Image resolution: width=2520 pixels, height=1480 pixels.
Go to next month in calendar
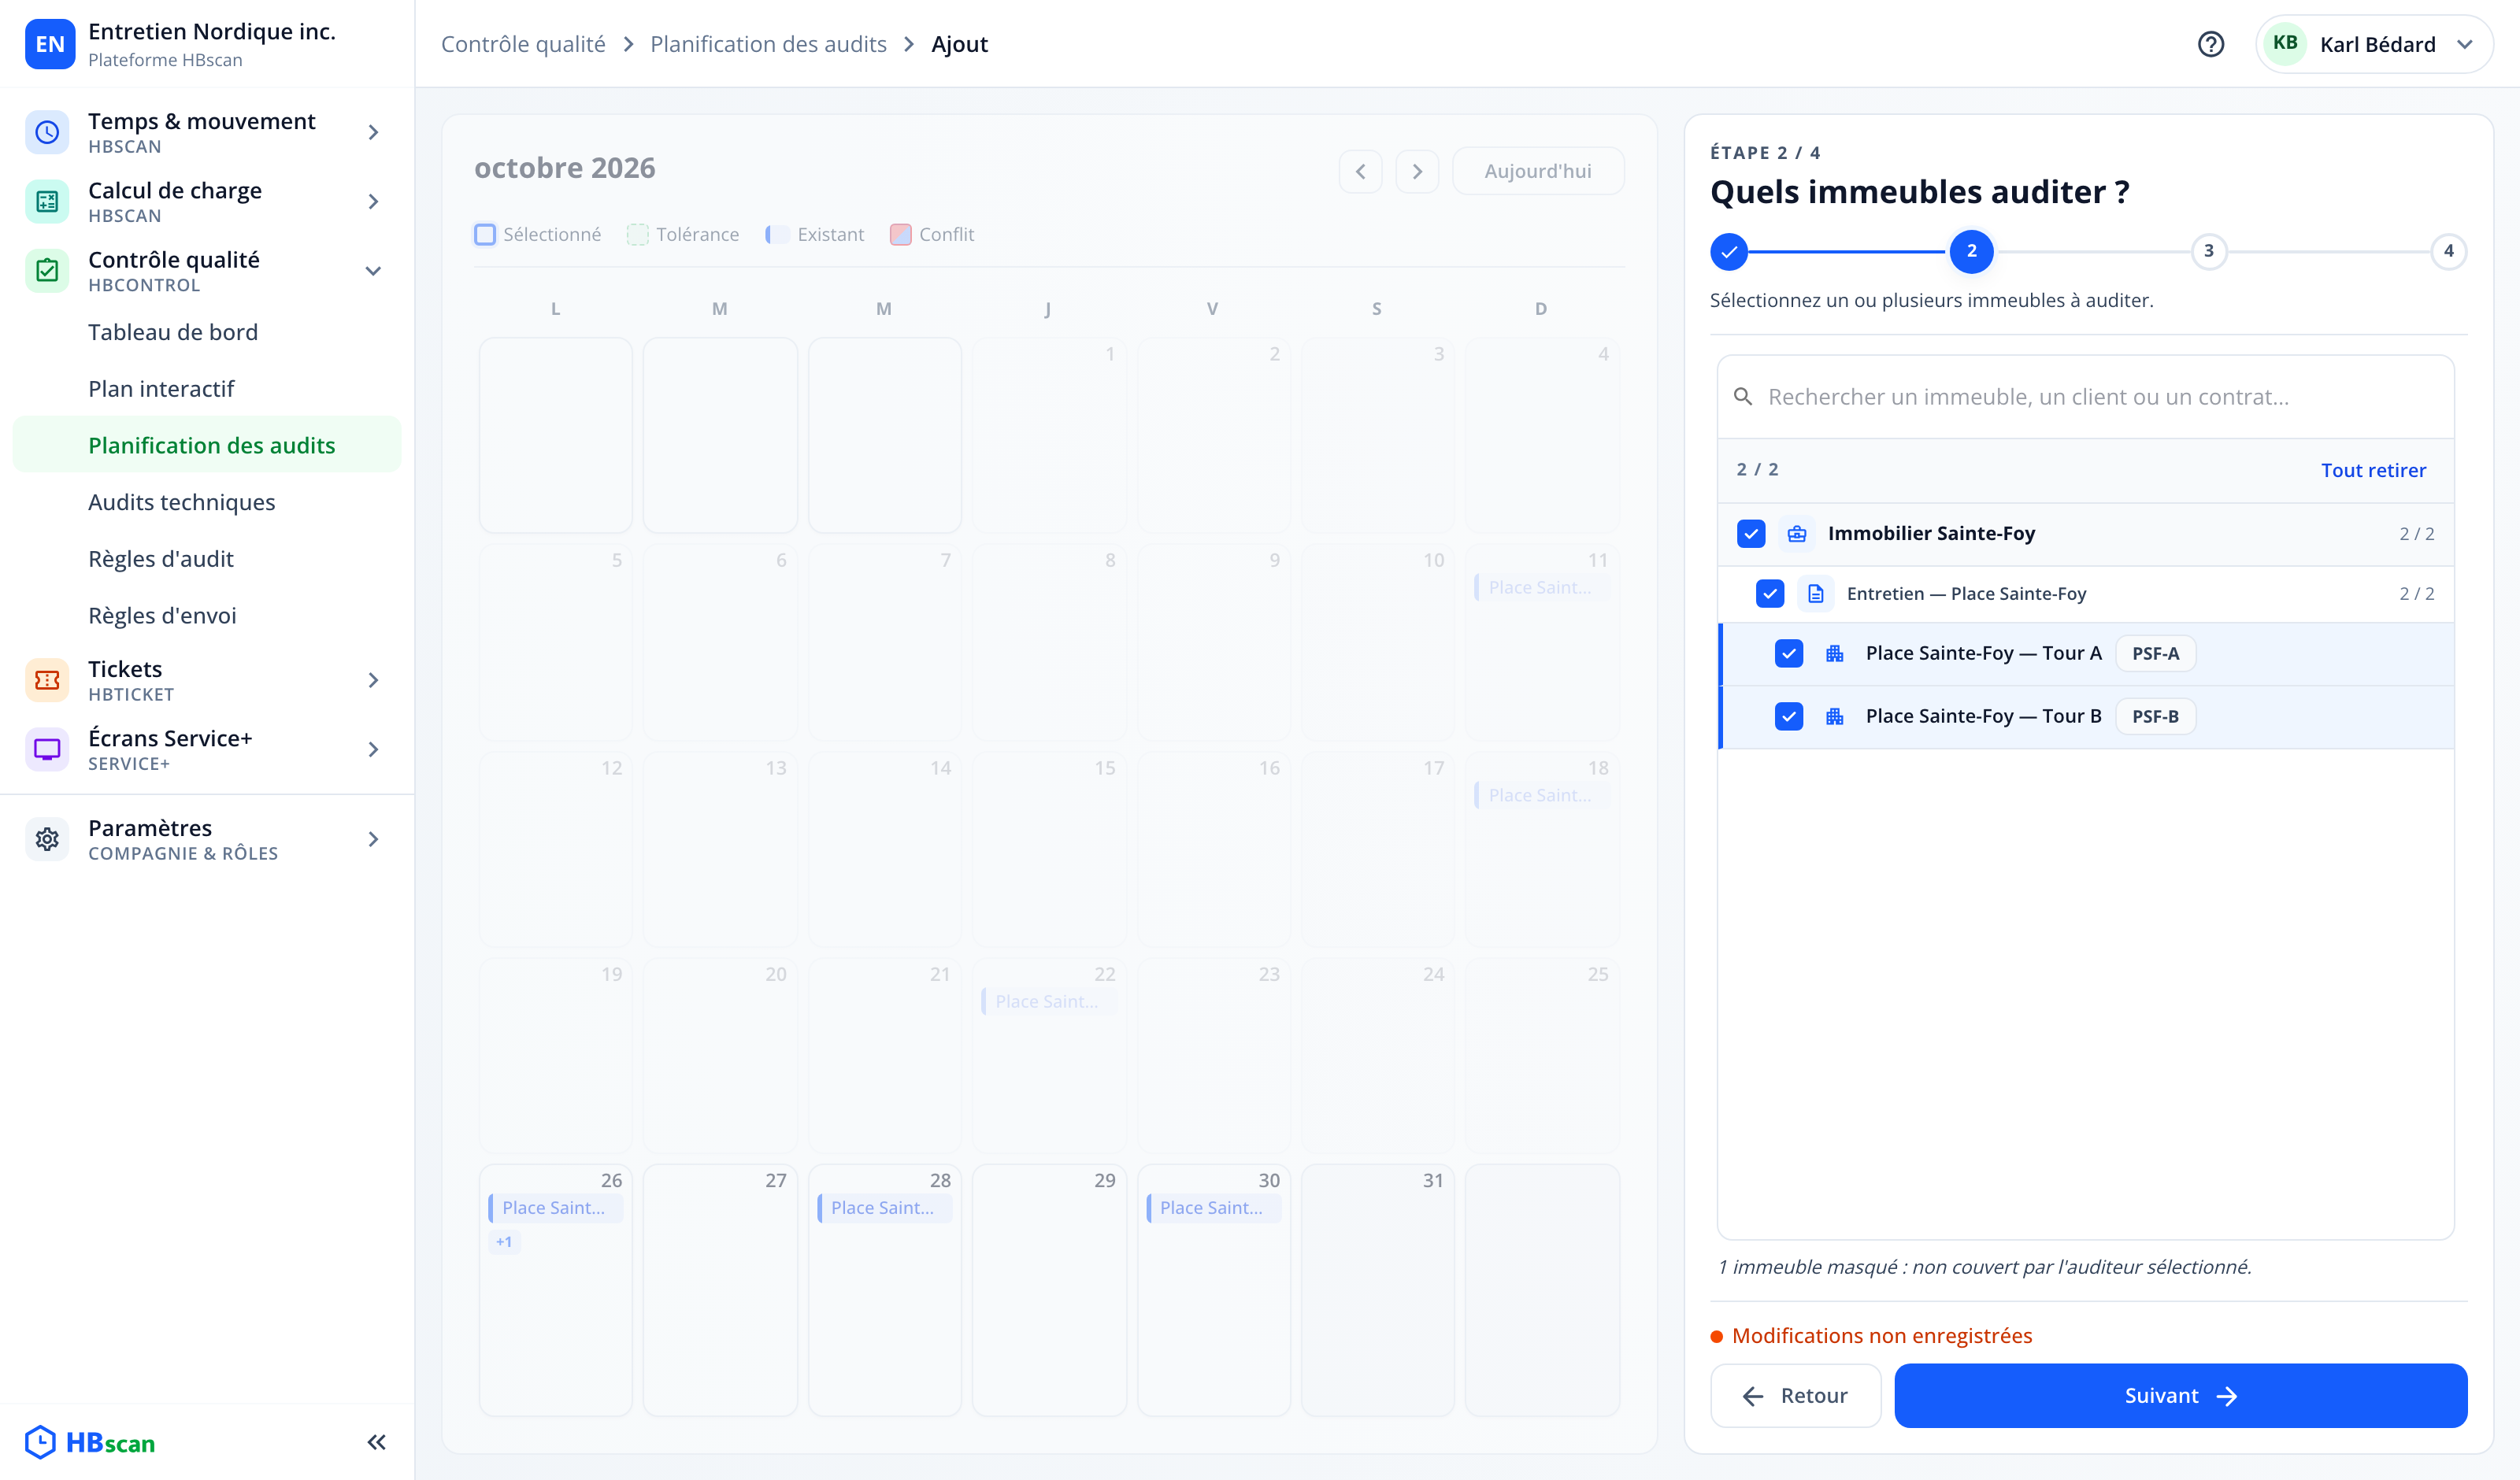tap(1417, 171)
